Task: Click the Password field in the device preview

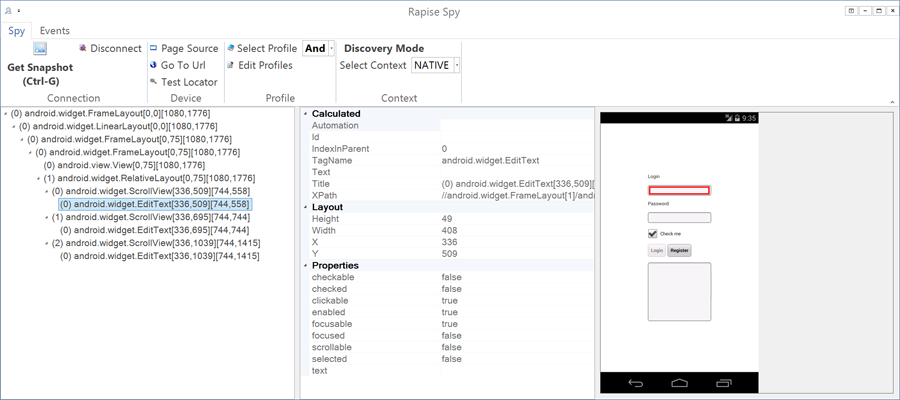Action: [679, 218]
